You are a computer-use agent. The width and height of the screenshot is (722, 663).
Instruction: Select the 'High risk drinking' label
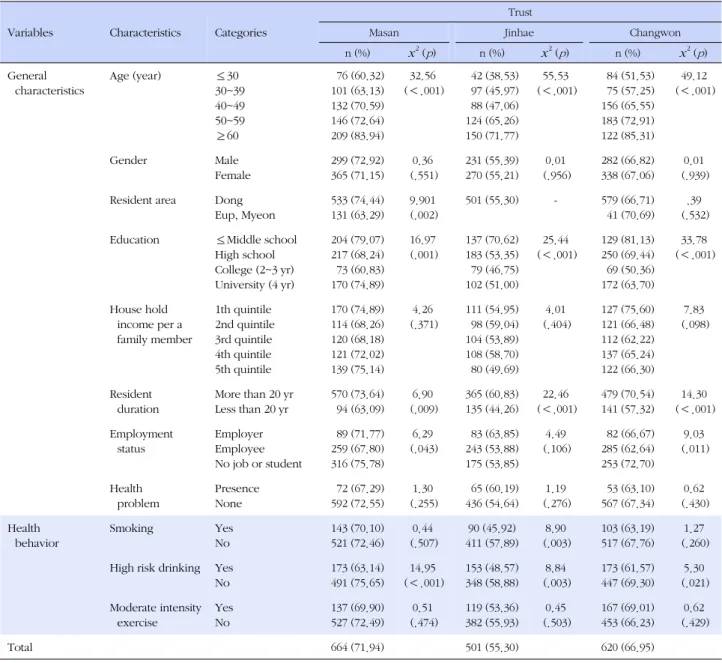point(155,568)
